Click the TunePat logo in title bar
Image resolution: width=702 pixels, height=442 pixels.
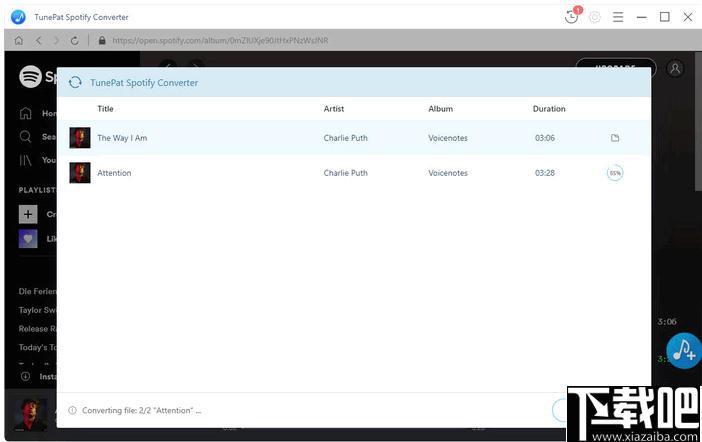[x=18, y=17]
